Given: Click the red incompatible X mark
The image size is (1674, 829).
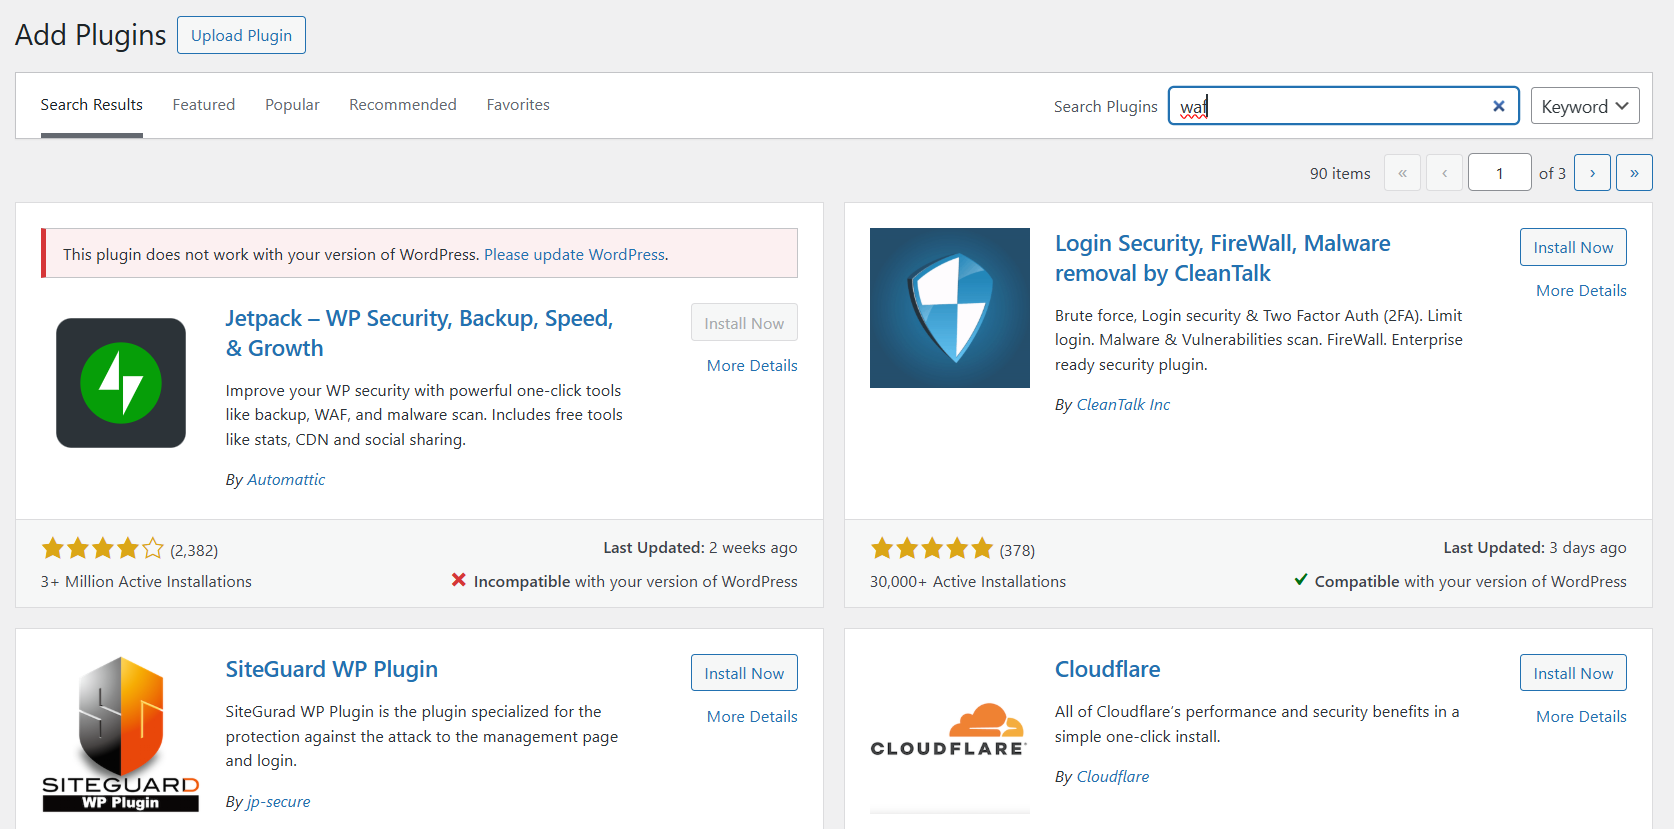Looking at the screenshot, I should click(x=458, y=580).
